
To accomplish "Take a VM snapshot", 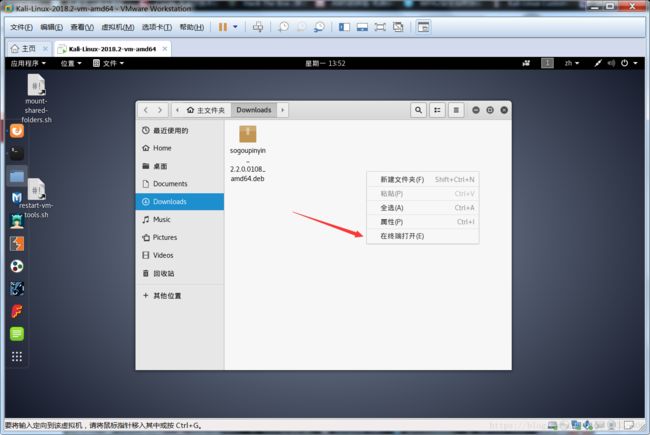I will (284, 27).
